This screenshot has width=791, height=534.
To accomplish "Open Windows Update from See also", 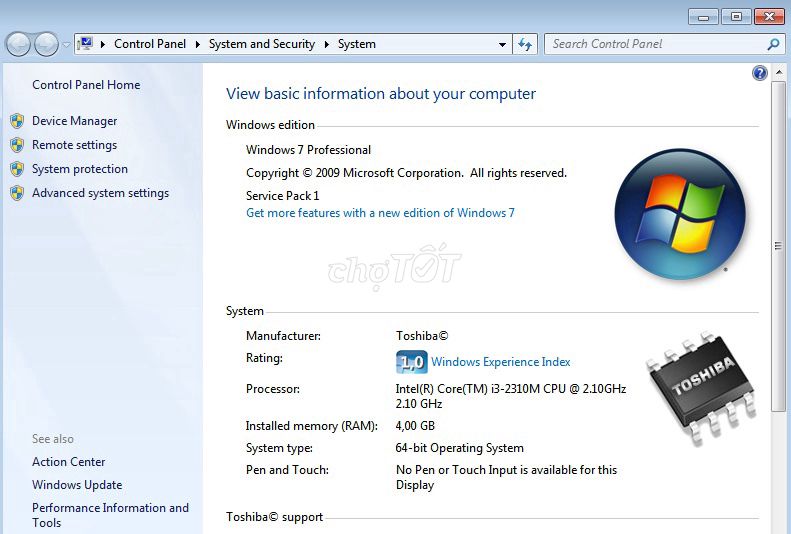I will point(77,485).
